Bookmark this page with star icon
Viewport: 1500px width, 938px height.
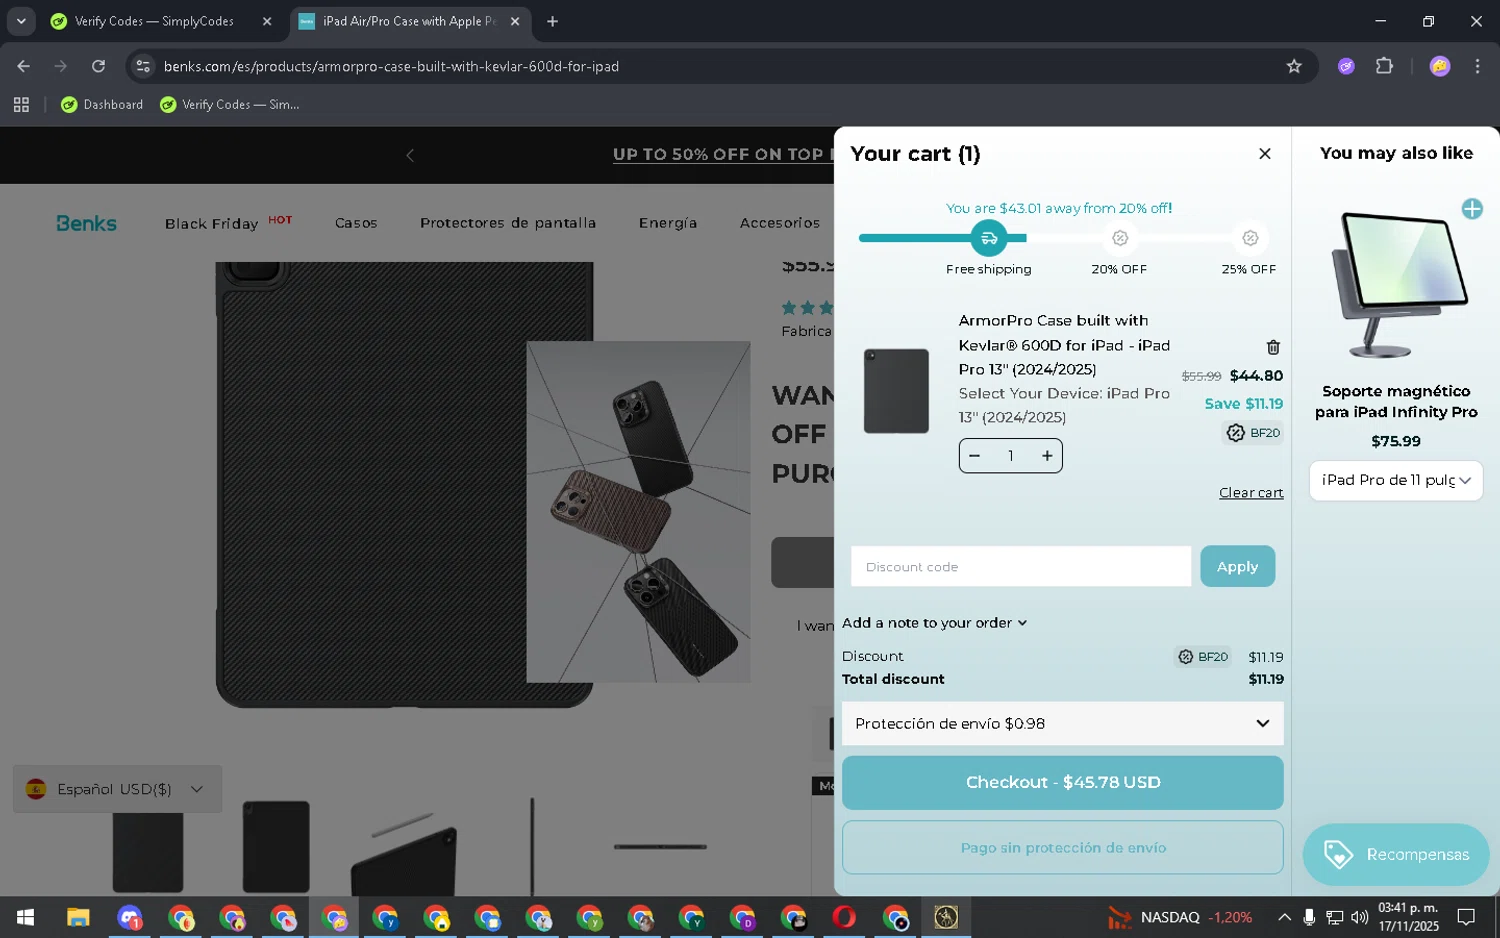pyautogui.click(x=1294, y=66)
